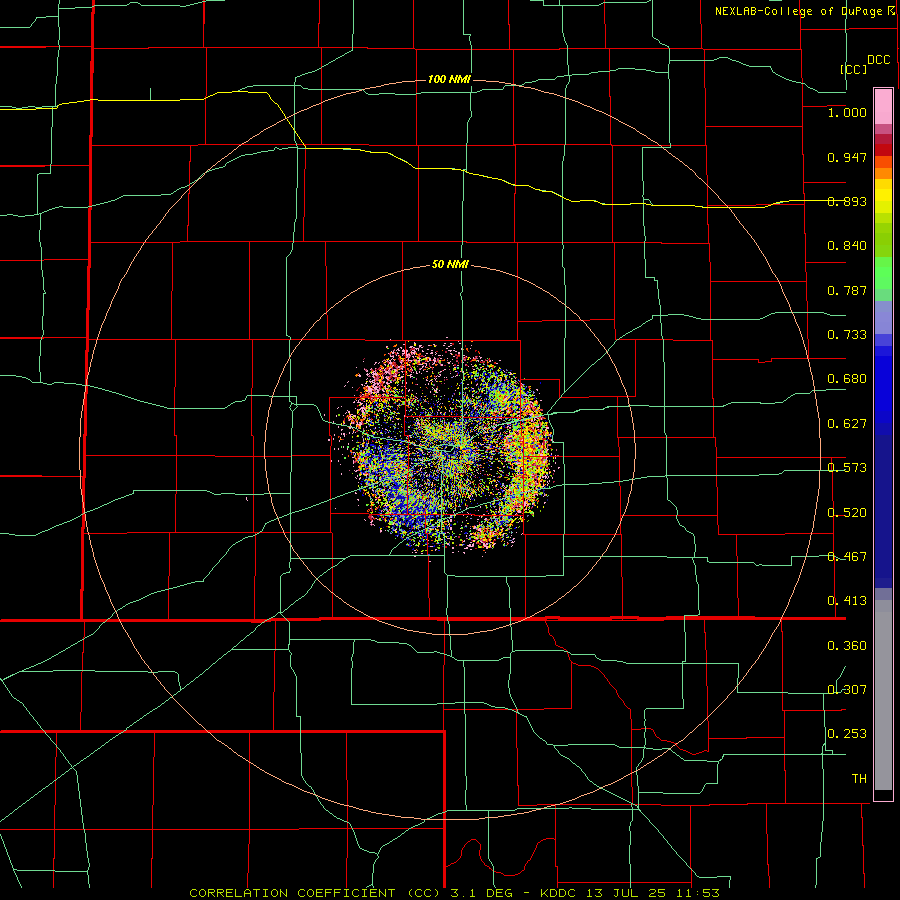The width and height of the screenshot is (900, 900).
Task: Click the 1.000 value on the color scale
Action: tap(847, 112)
